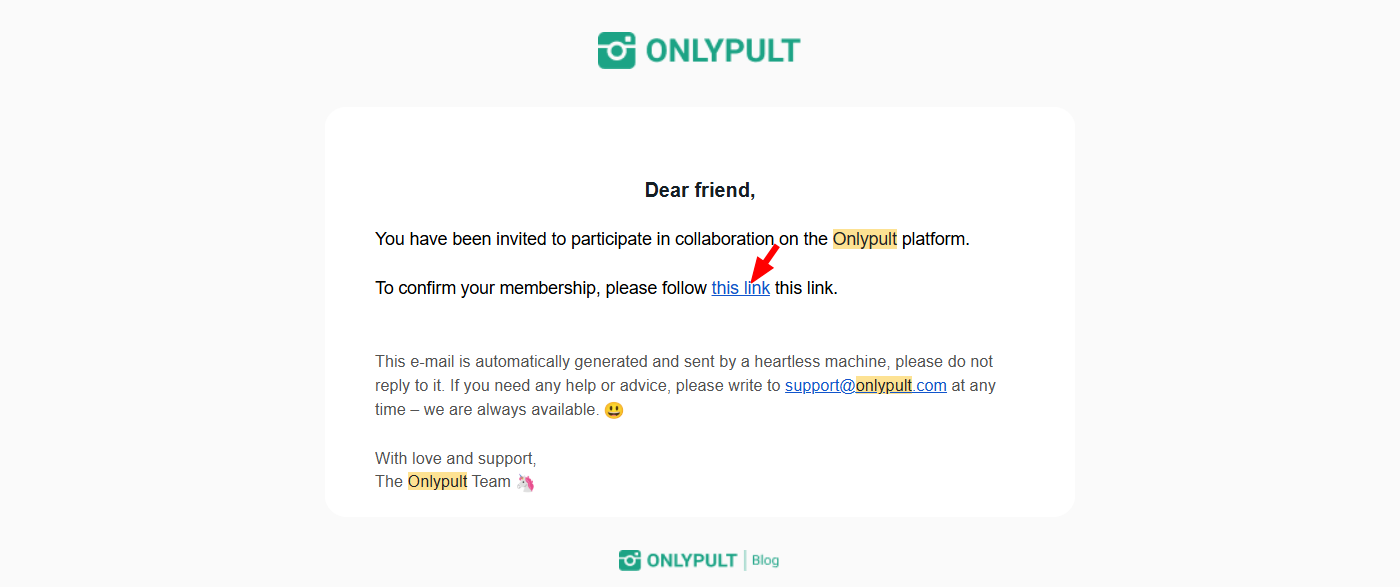Click the footer Onlypult camera logo icon
Screen dimensions: 1400x587
[630, 560]
